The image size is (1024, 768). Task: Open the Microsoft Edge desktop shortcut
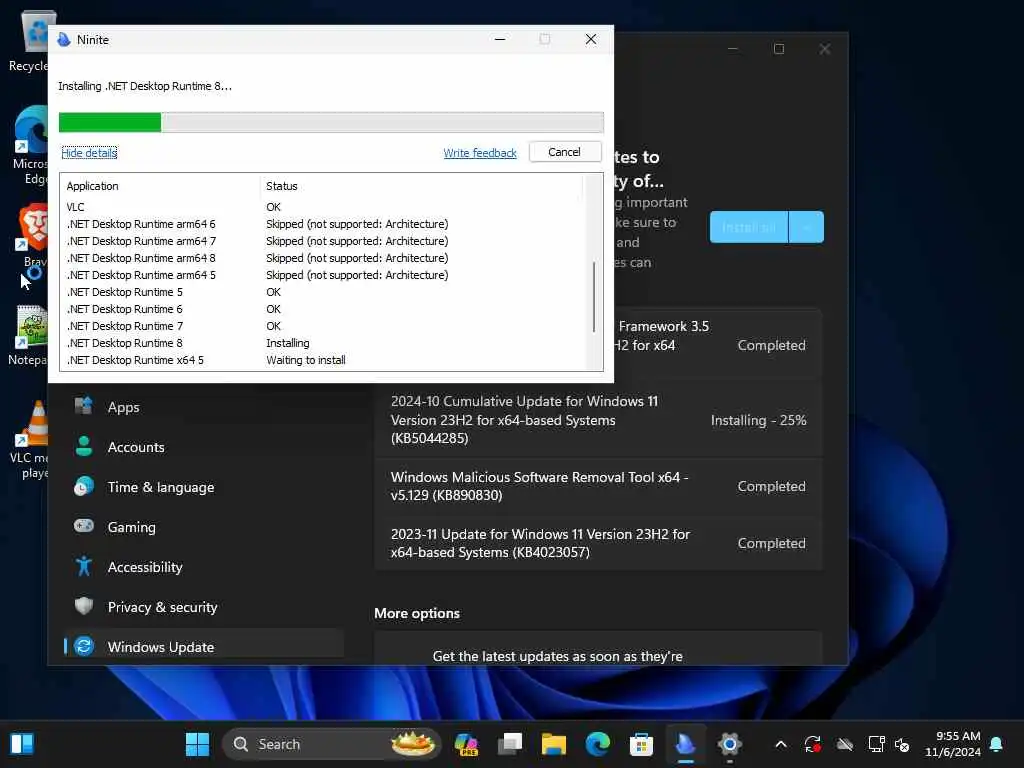pyautogui.click(x=29, y=146)
